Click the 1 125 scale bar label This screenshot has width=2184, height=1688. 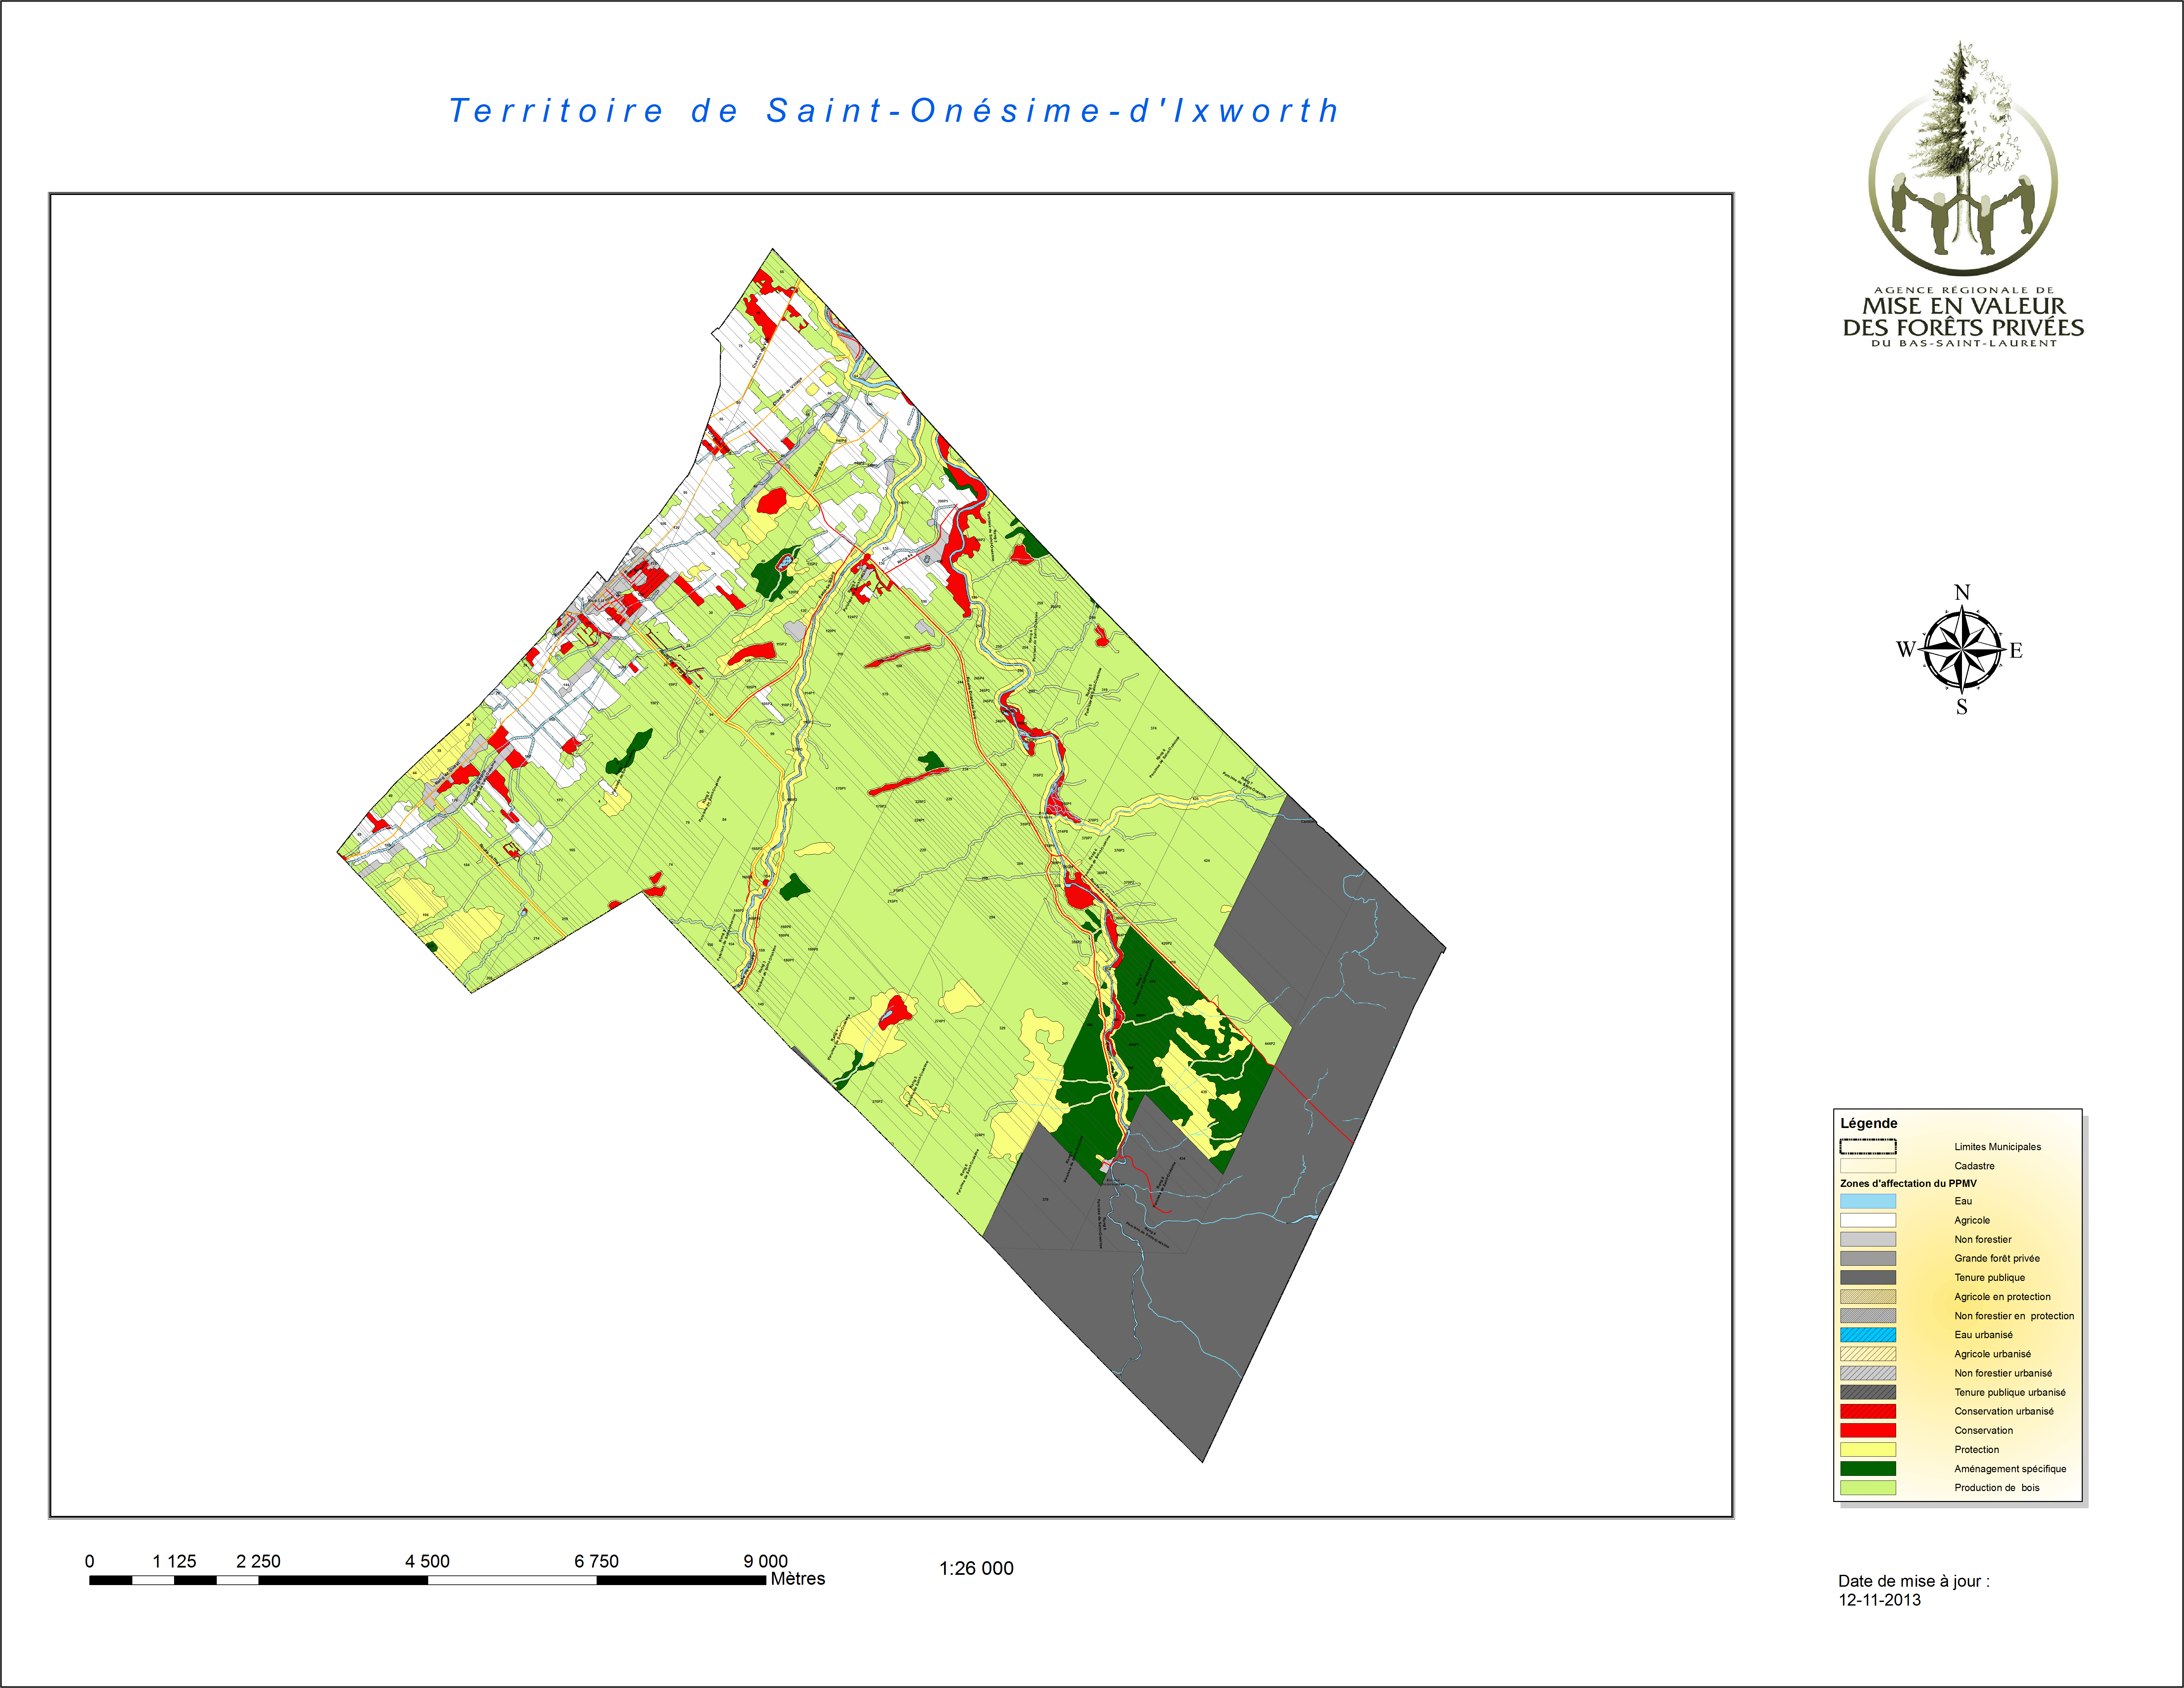coord(174,1561)
